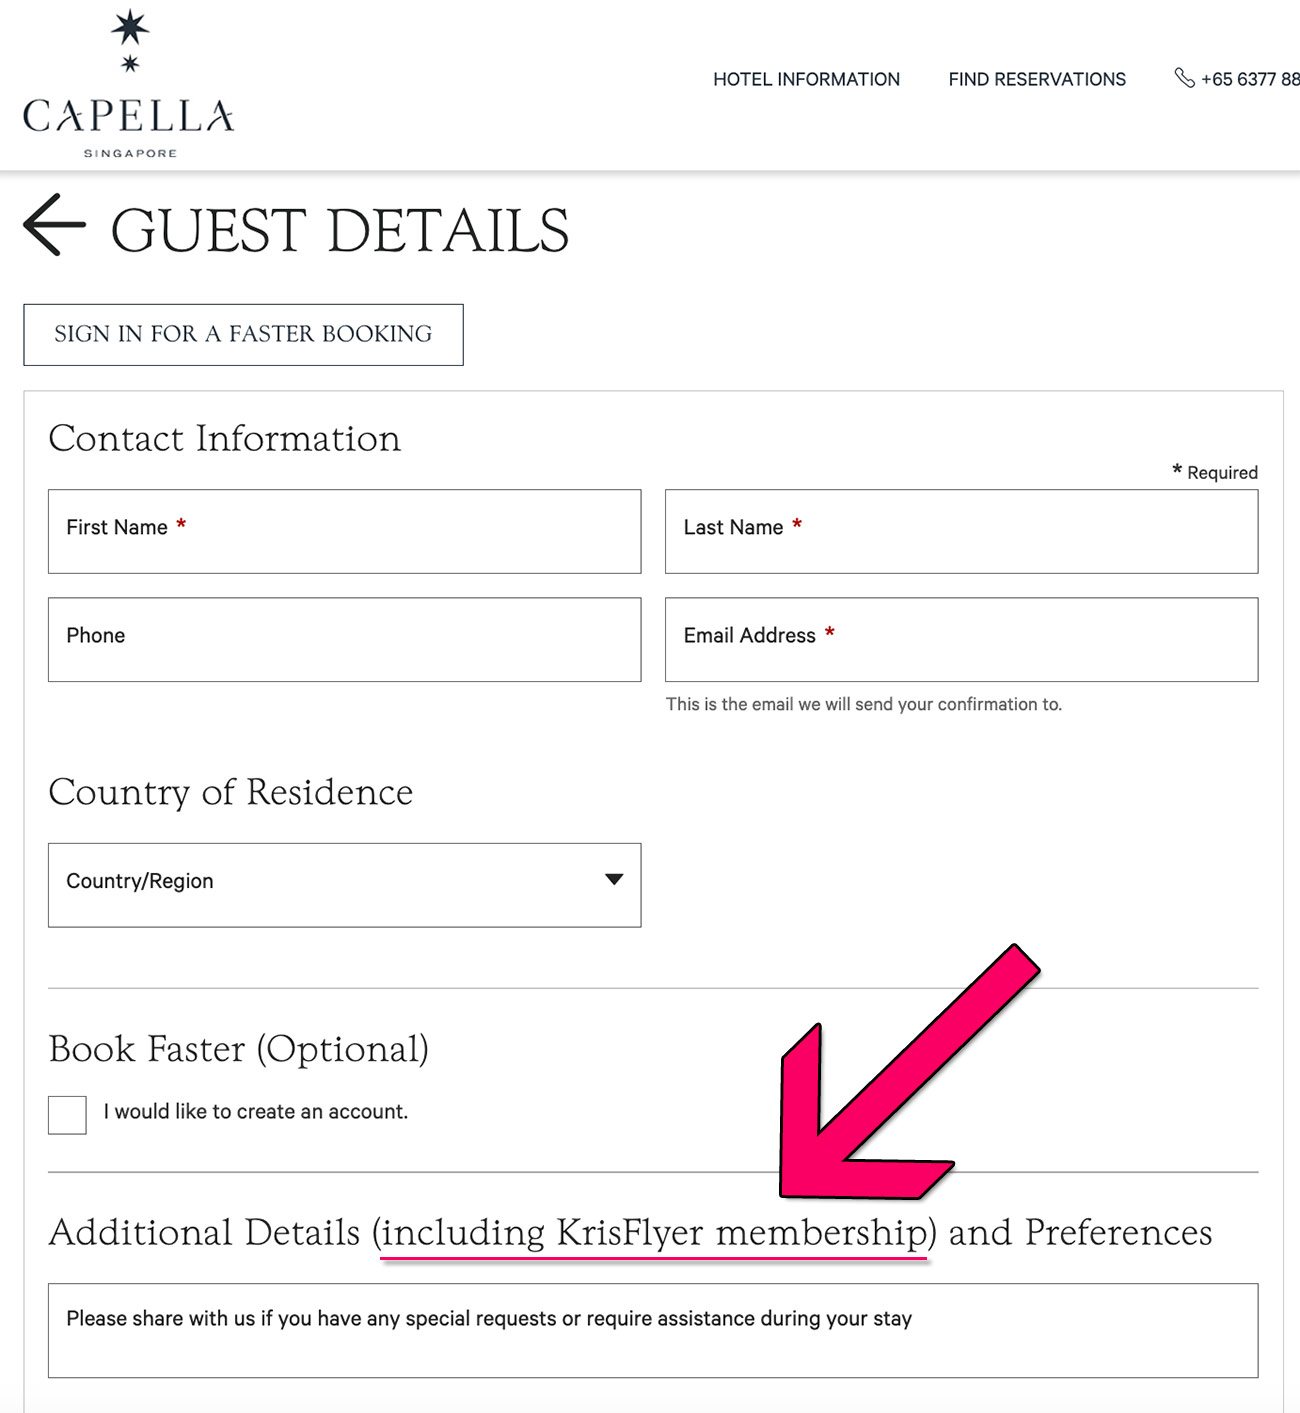
Task: Click the special requests text box
Action: pos(652,1330)
